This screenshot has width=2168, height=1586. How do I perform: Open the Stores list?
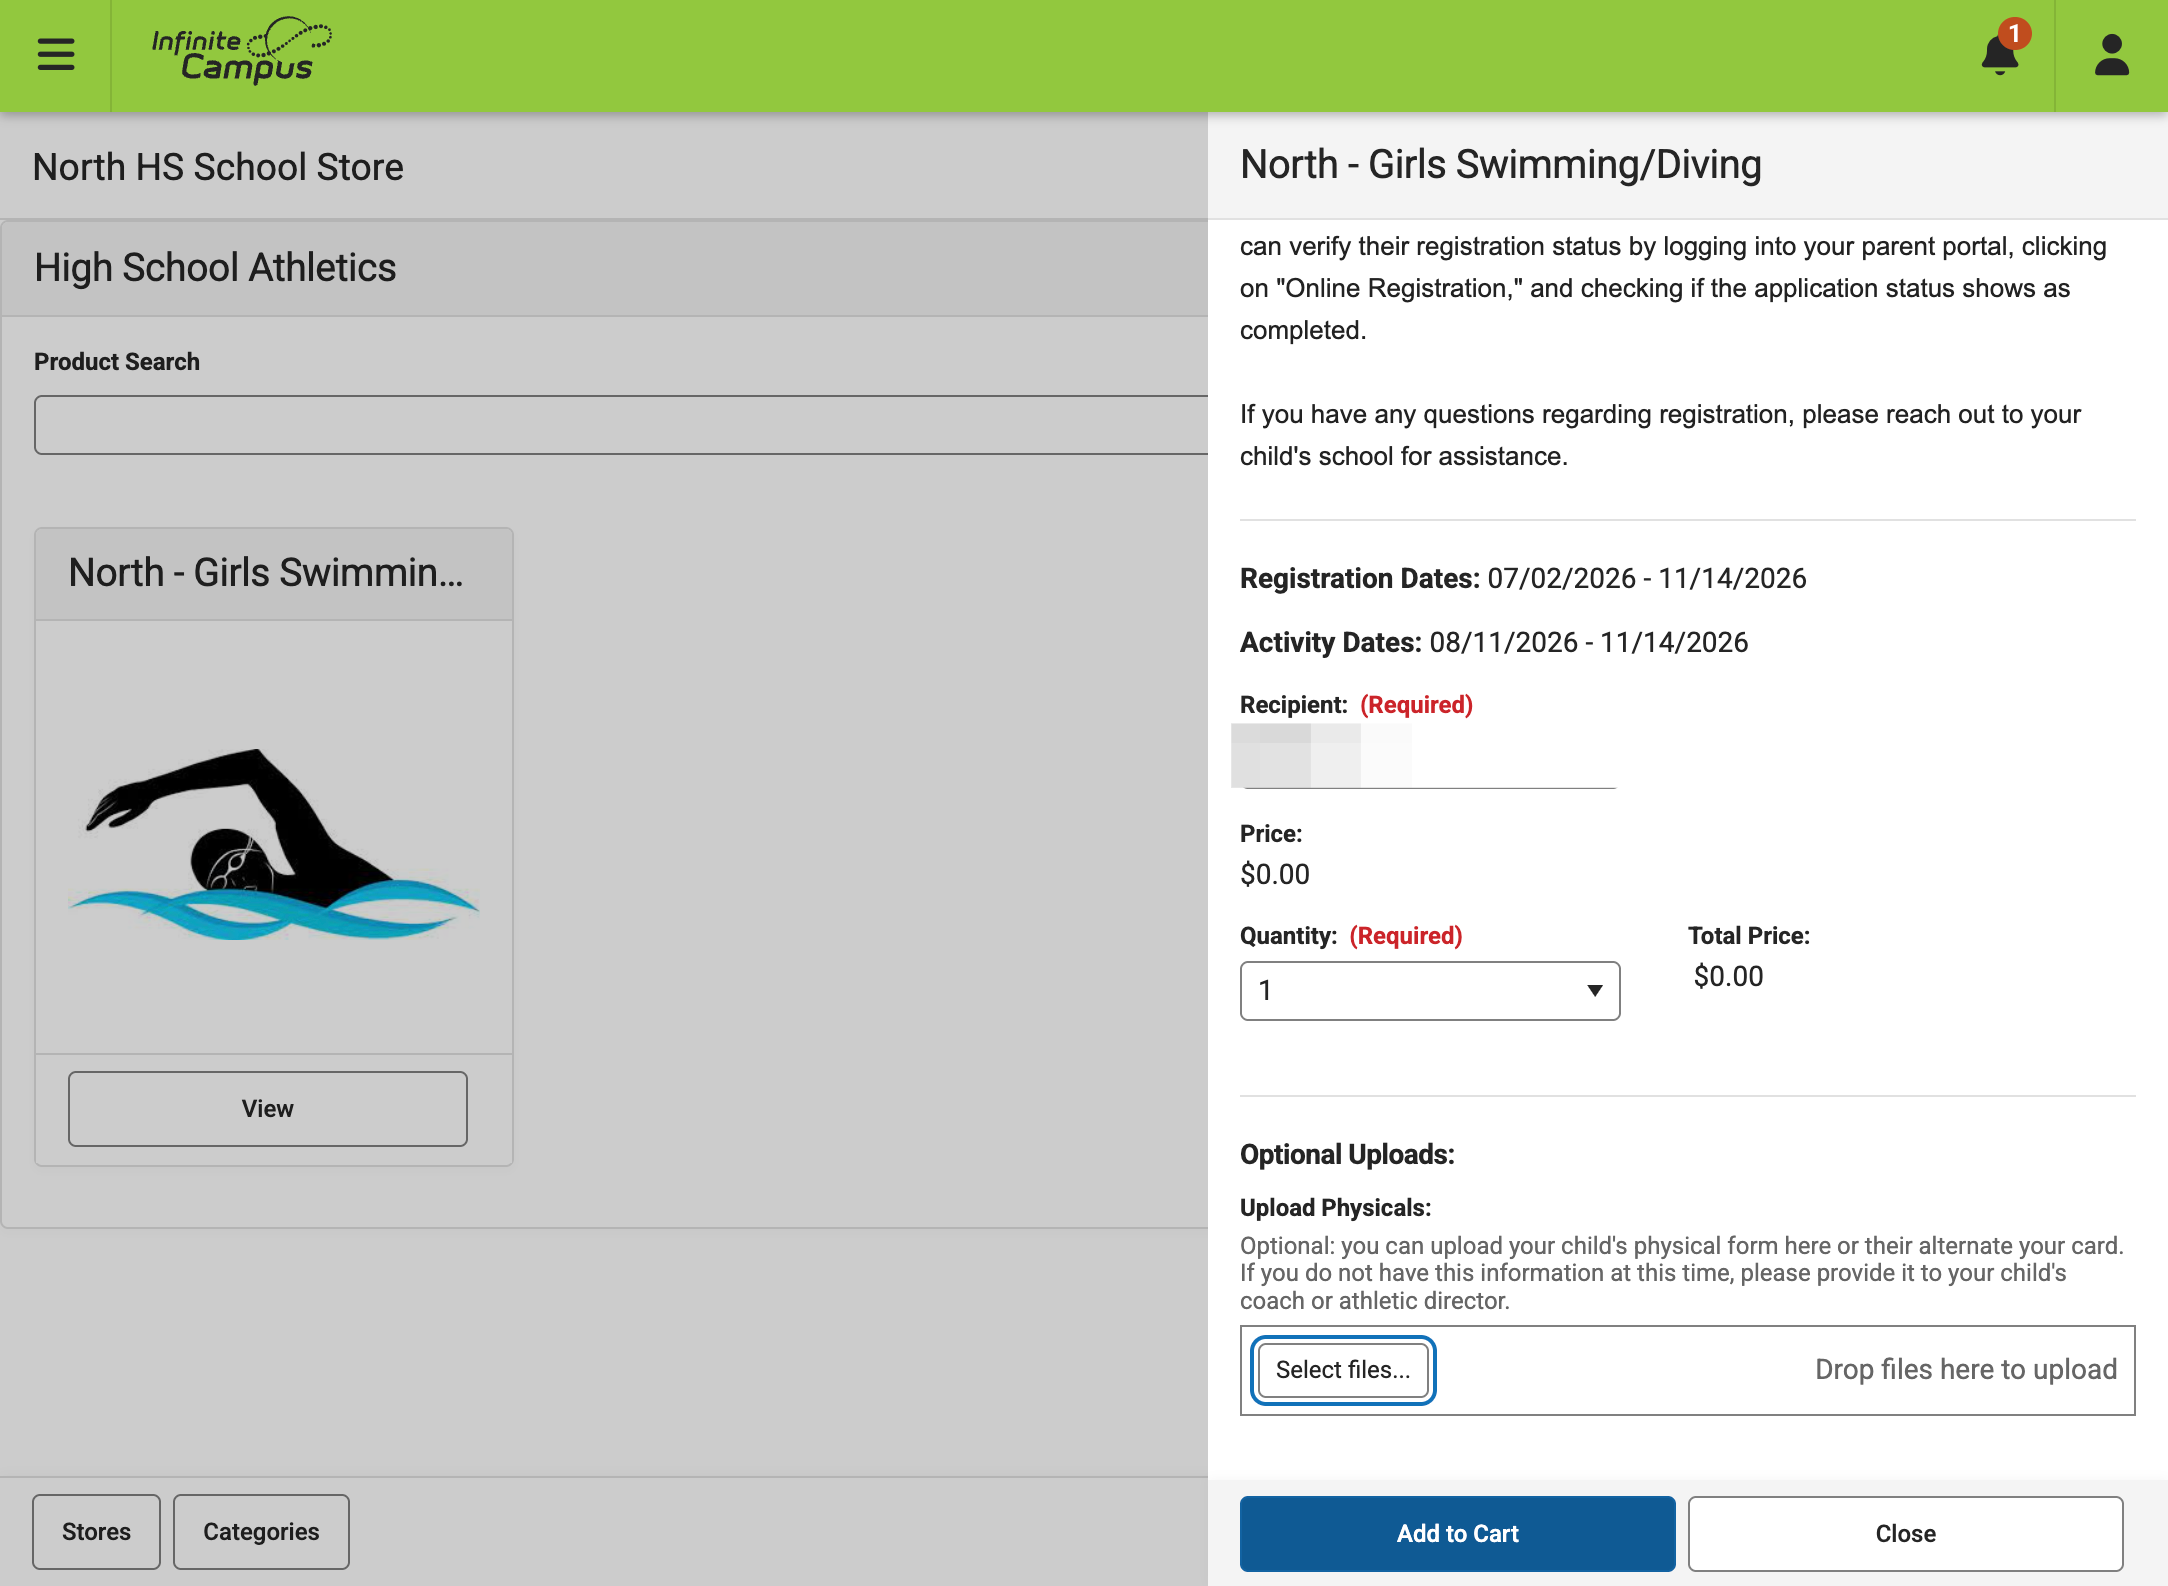point(96,1532)
